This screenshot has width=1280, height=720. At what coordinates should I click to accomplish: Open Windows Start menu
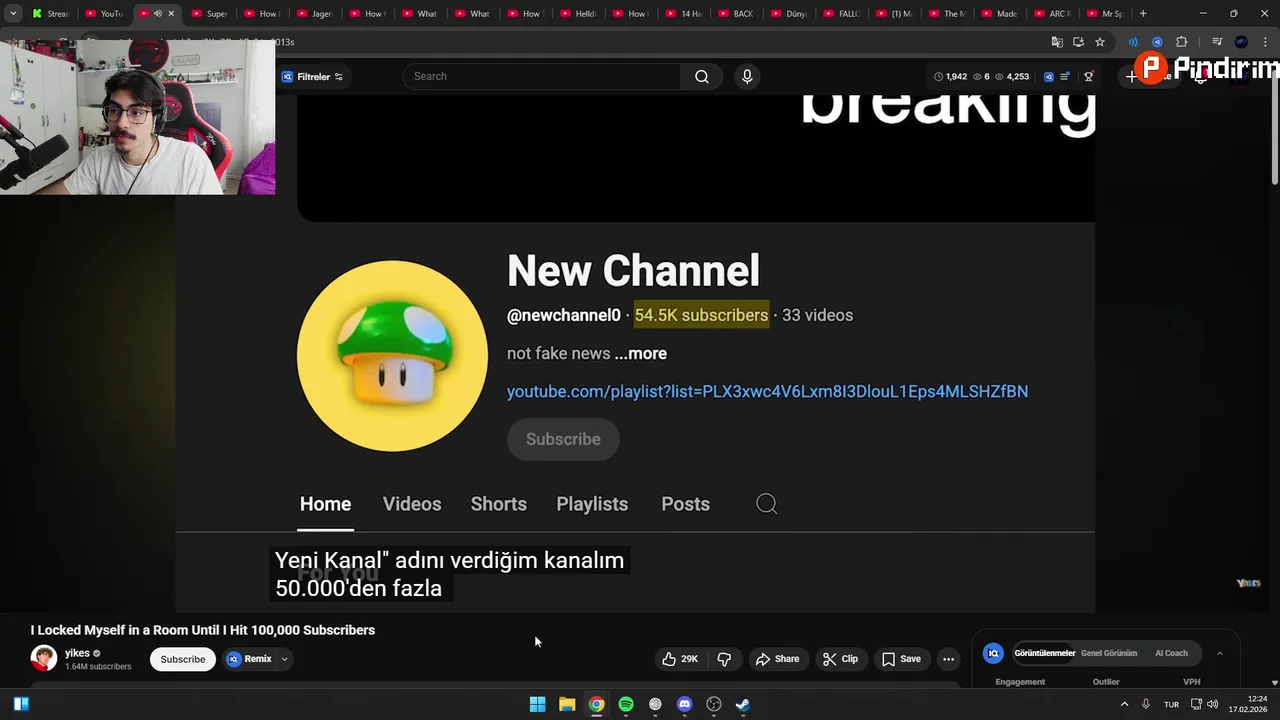pyautogui.click(x=537, y=704)
